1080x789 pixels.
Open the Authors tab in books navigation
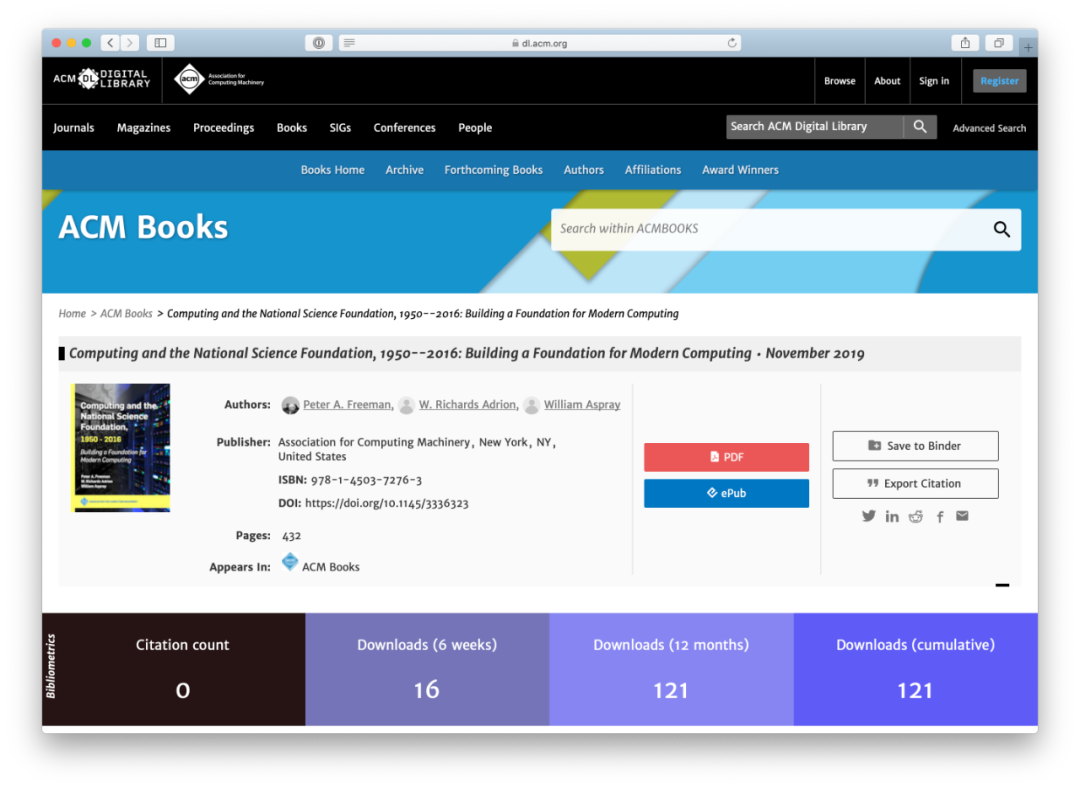[583, 170]
